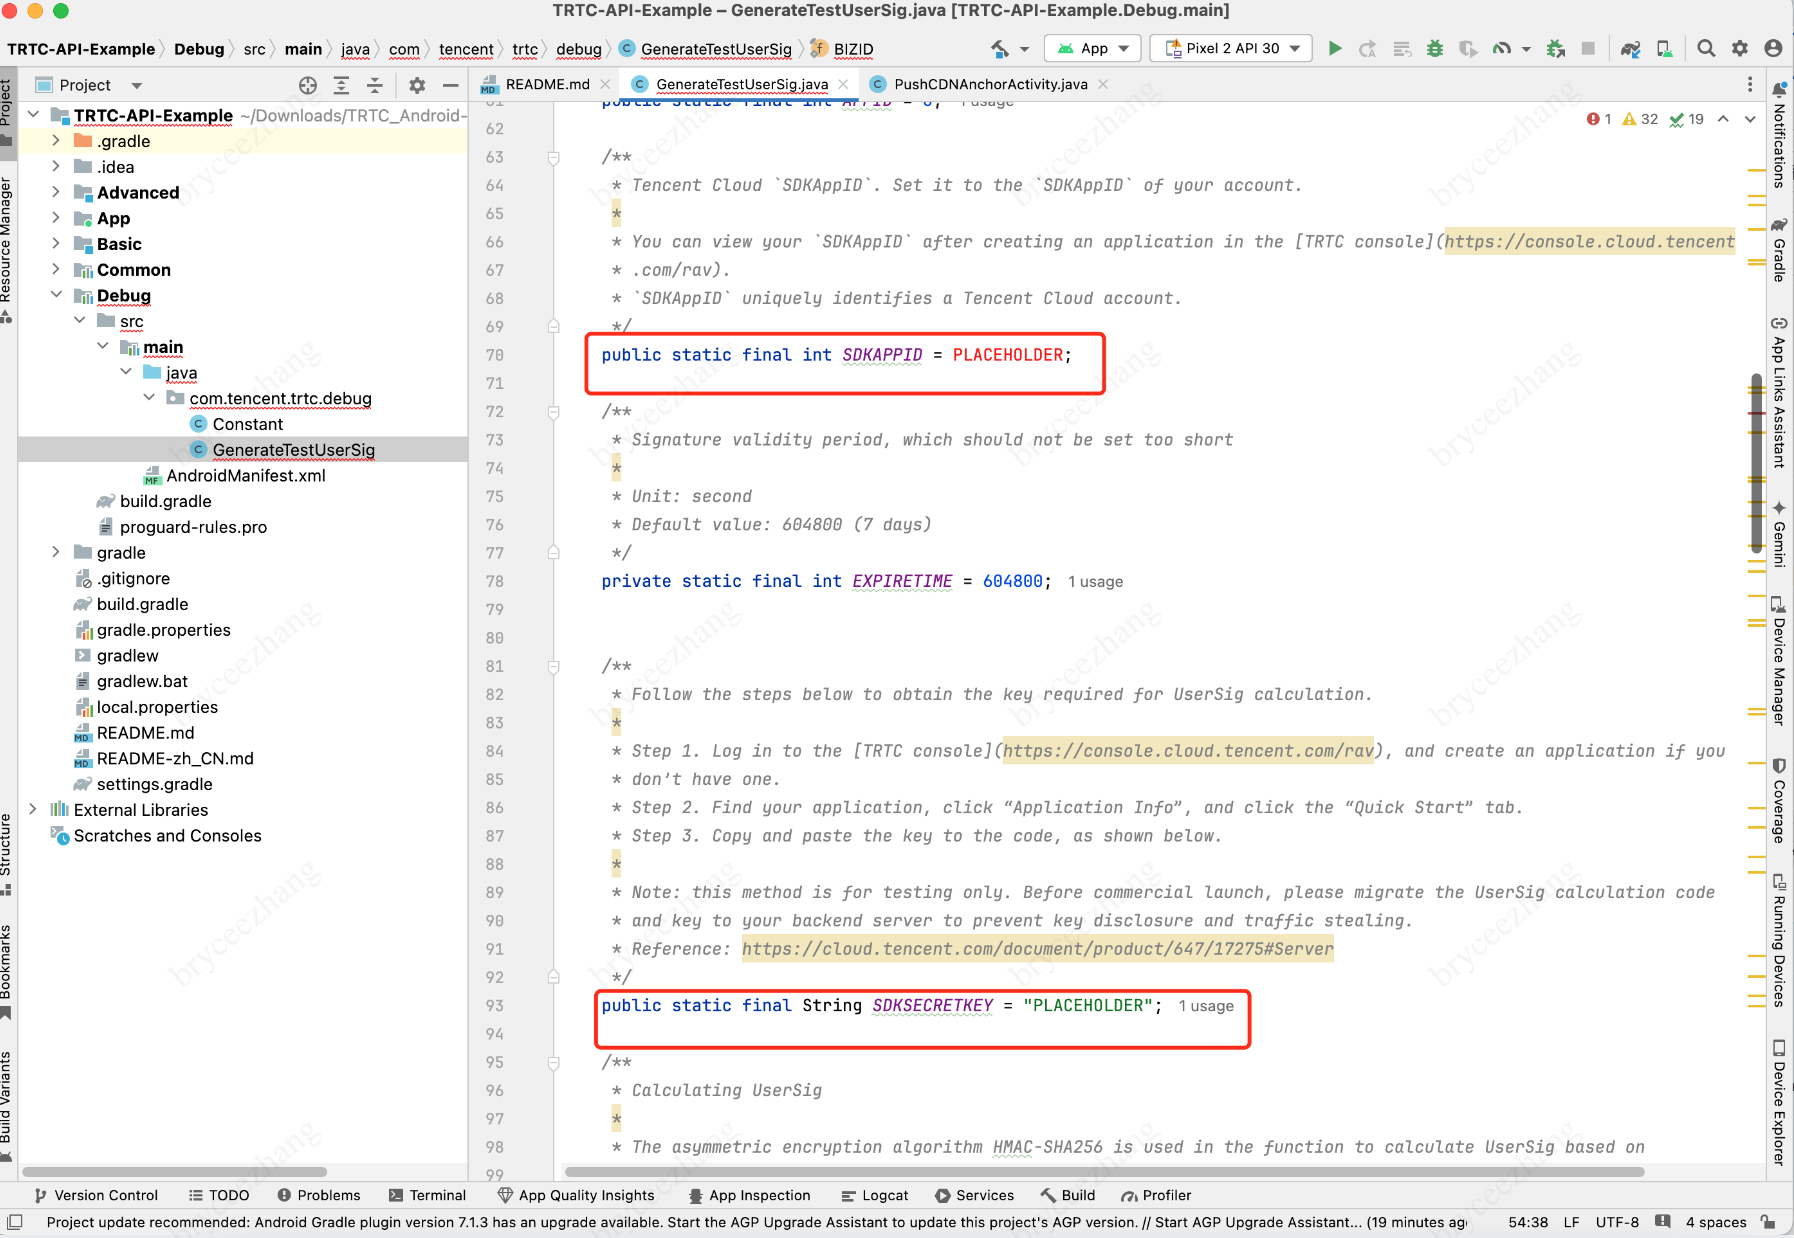Collapse all in Project panel toolbar
This screenshot has height=1238, width=1794.
coord(375,85)
